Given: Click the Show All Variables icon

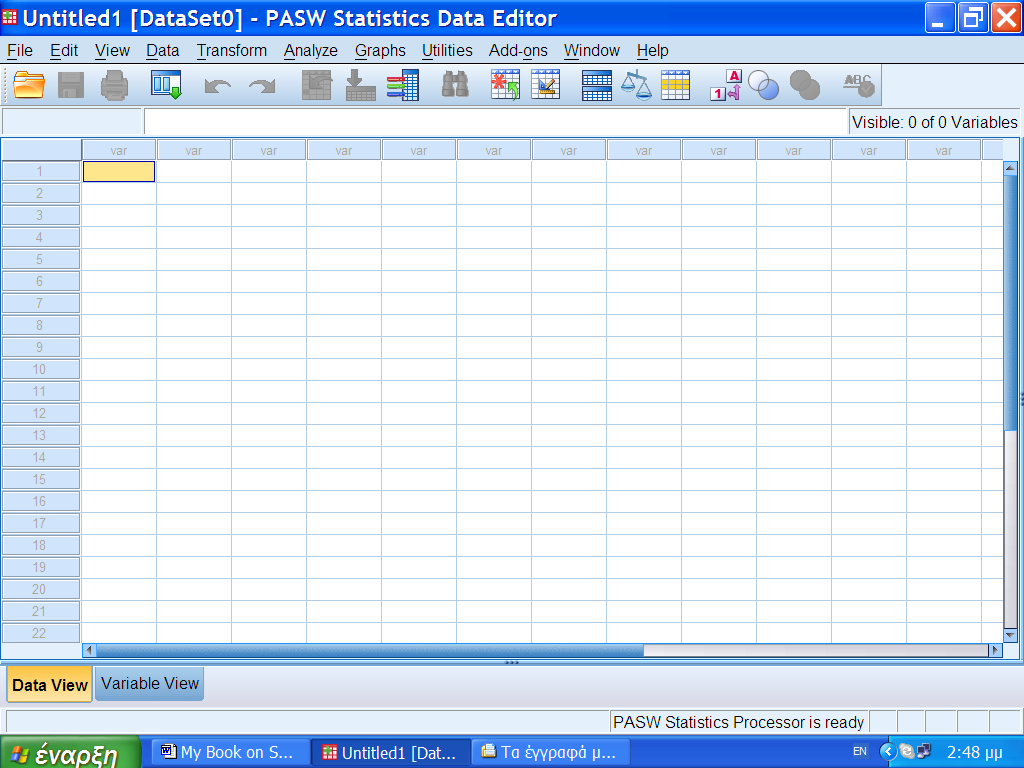Looking at the screenshot, I should click(805, 85).
